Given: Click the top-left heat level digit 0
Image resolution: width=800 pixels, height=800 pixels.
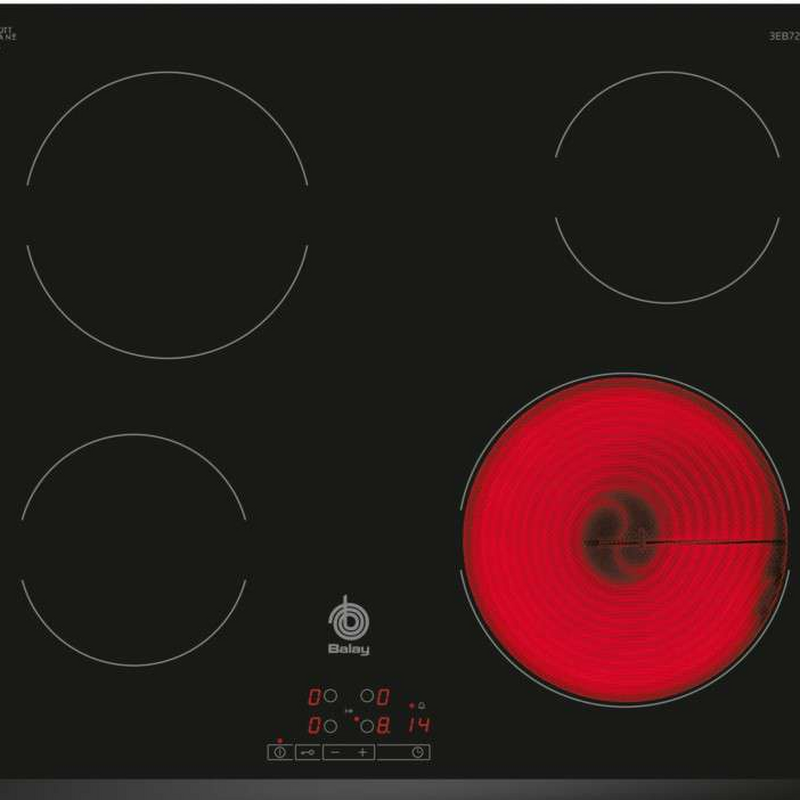Looking at the screenshot, I should click(314, 696).
